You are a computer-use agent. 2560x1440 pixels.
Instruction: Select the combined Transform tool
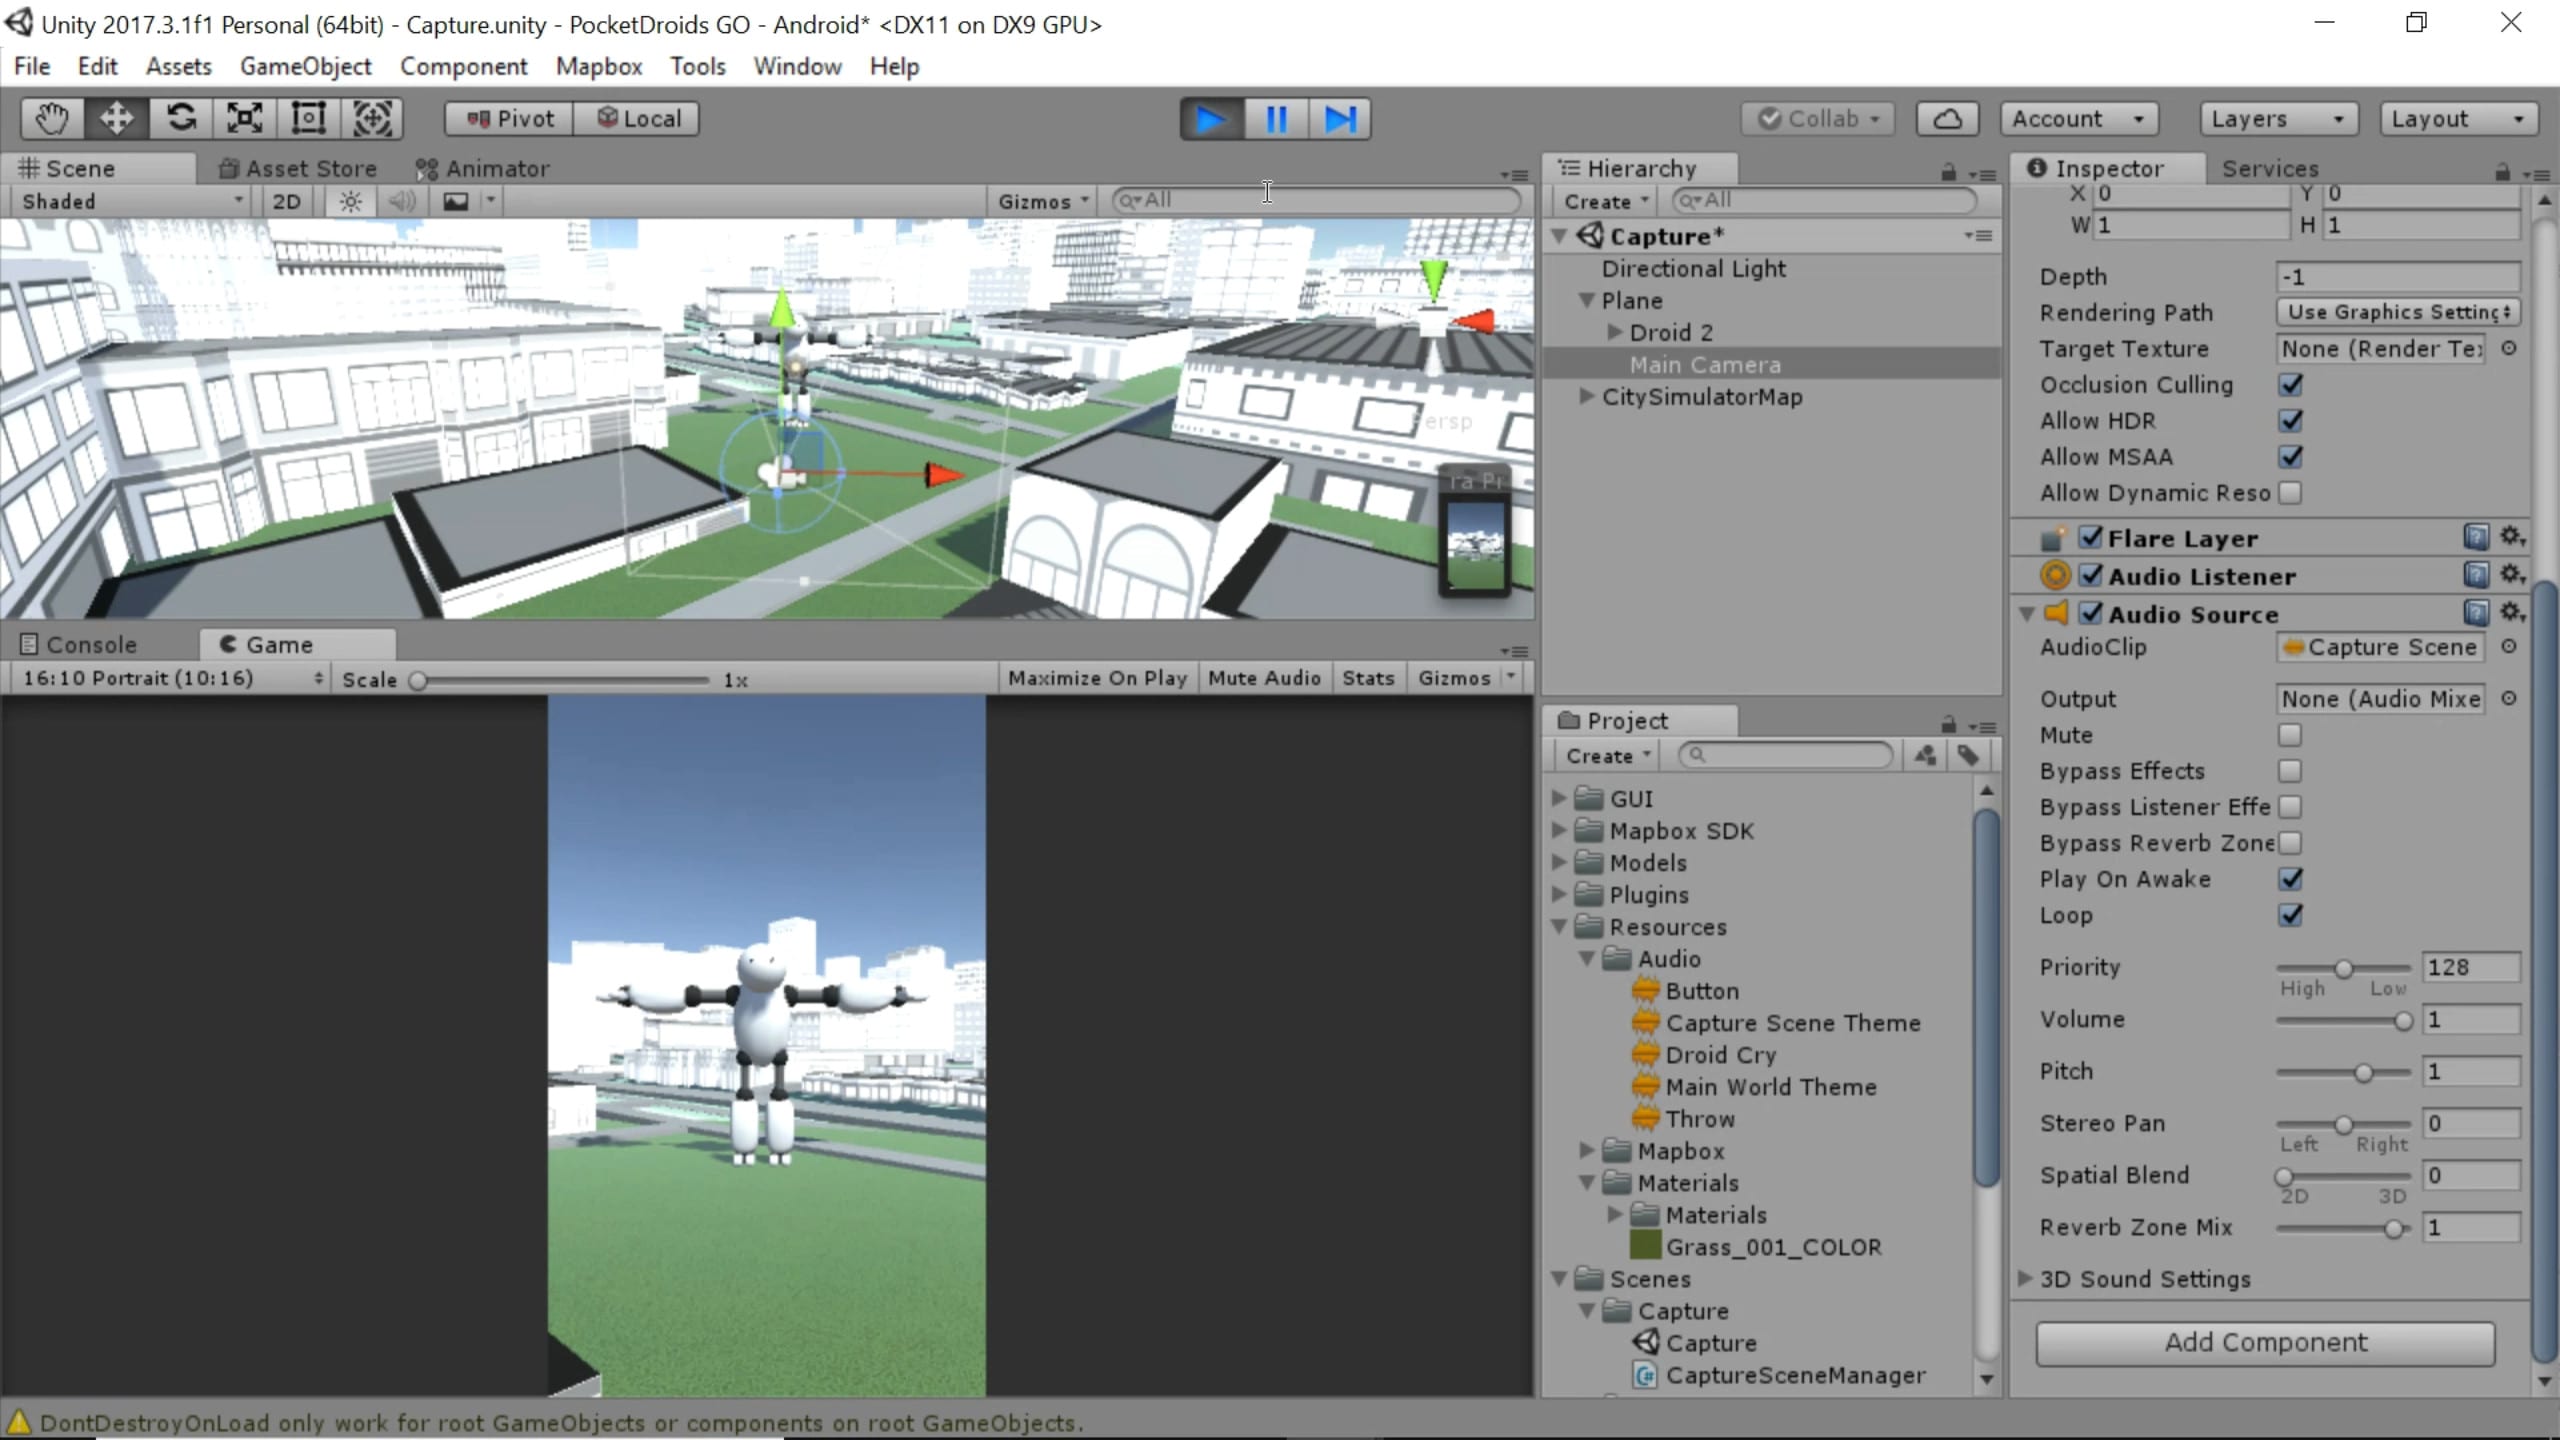tap(373, 118)
